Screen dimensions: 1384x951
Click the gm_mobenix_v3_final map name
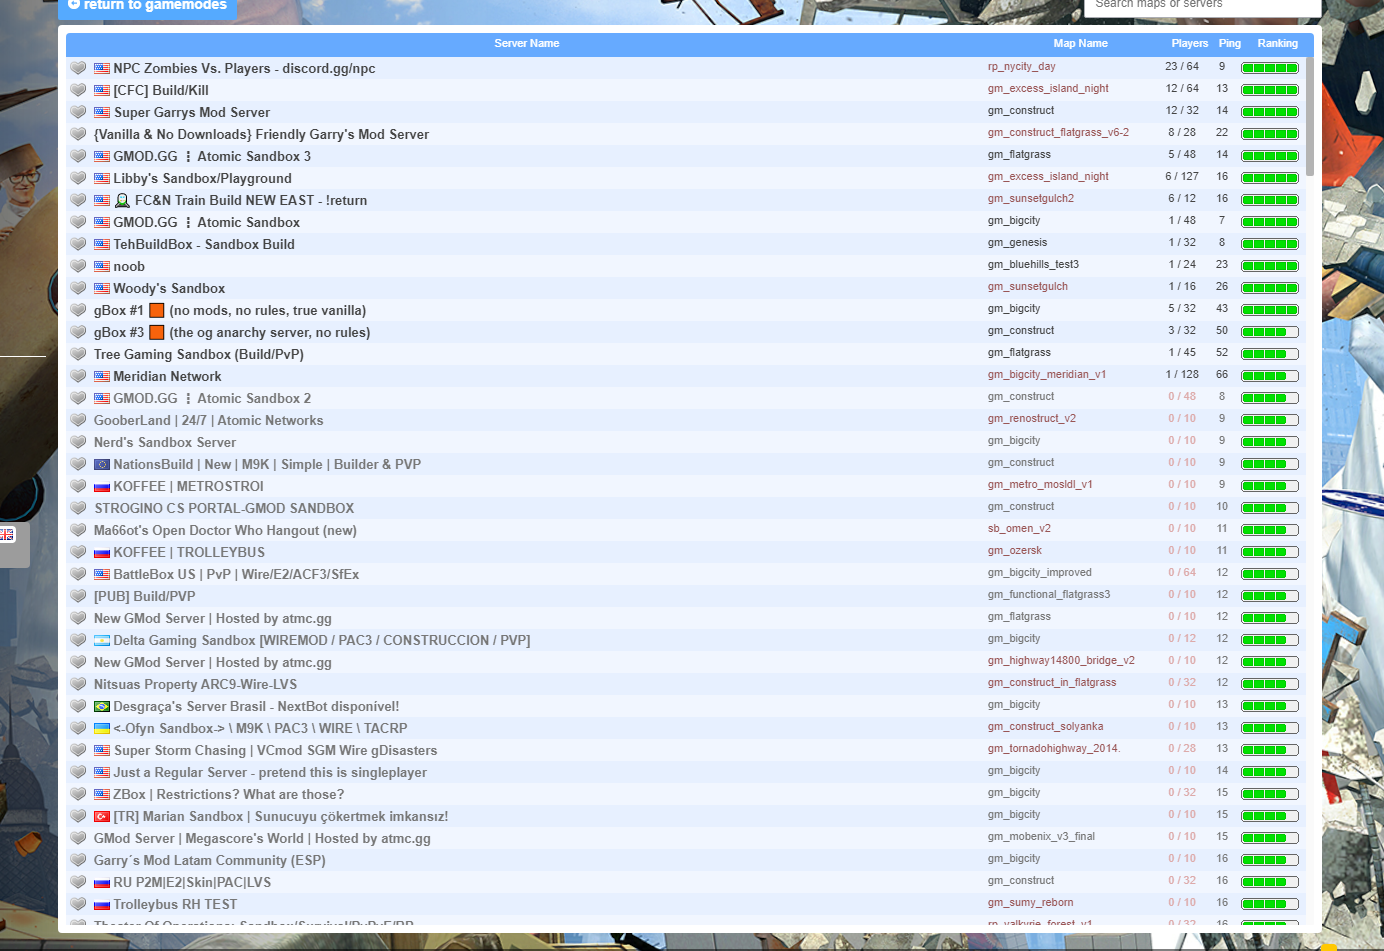pyautogui.click(x=1041, y=837)
